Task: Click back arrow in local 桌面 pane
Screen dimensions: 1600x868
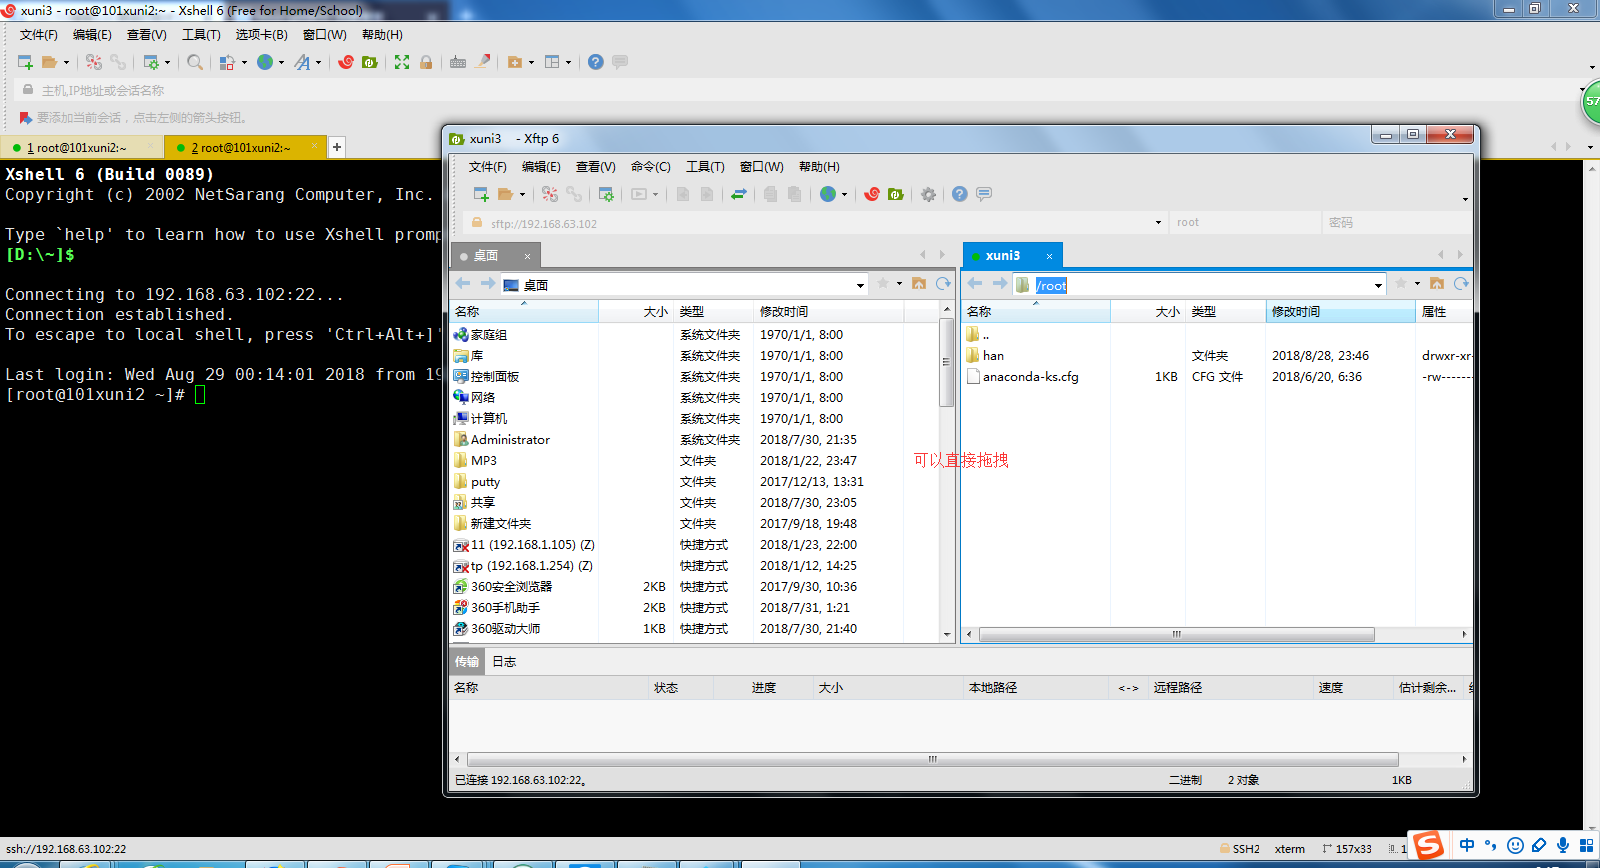Action: click(x=463, y=284)
